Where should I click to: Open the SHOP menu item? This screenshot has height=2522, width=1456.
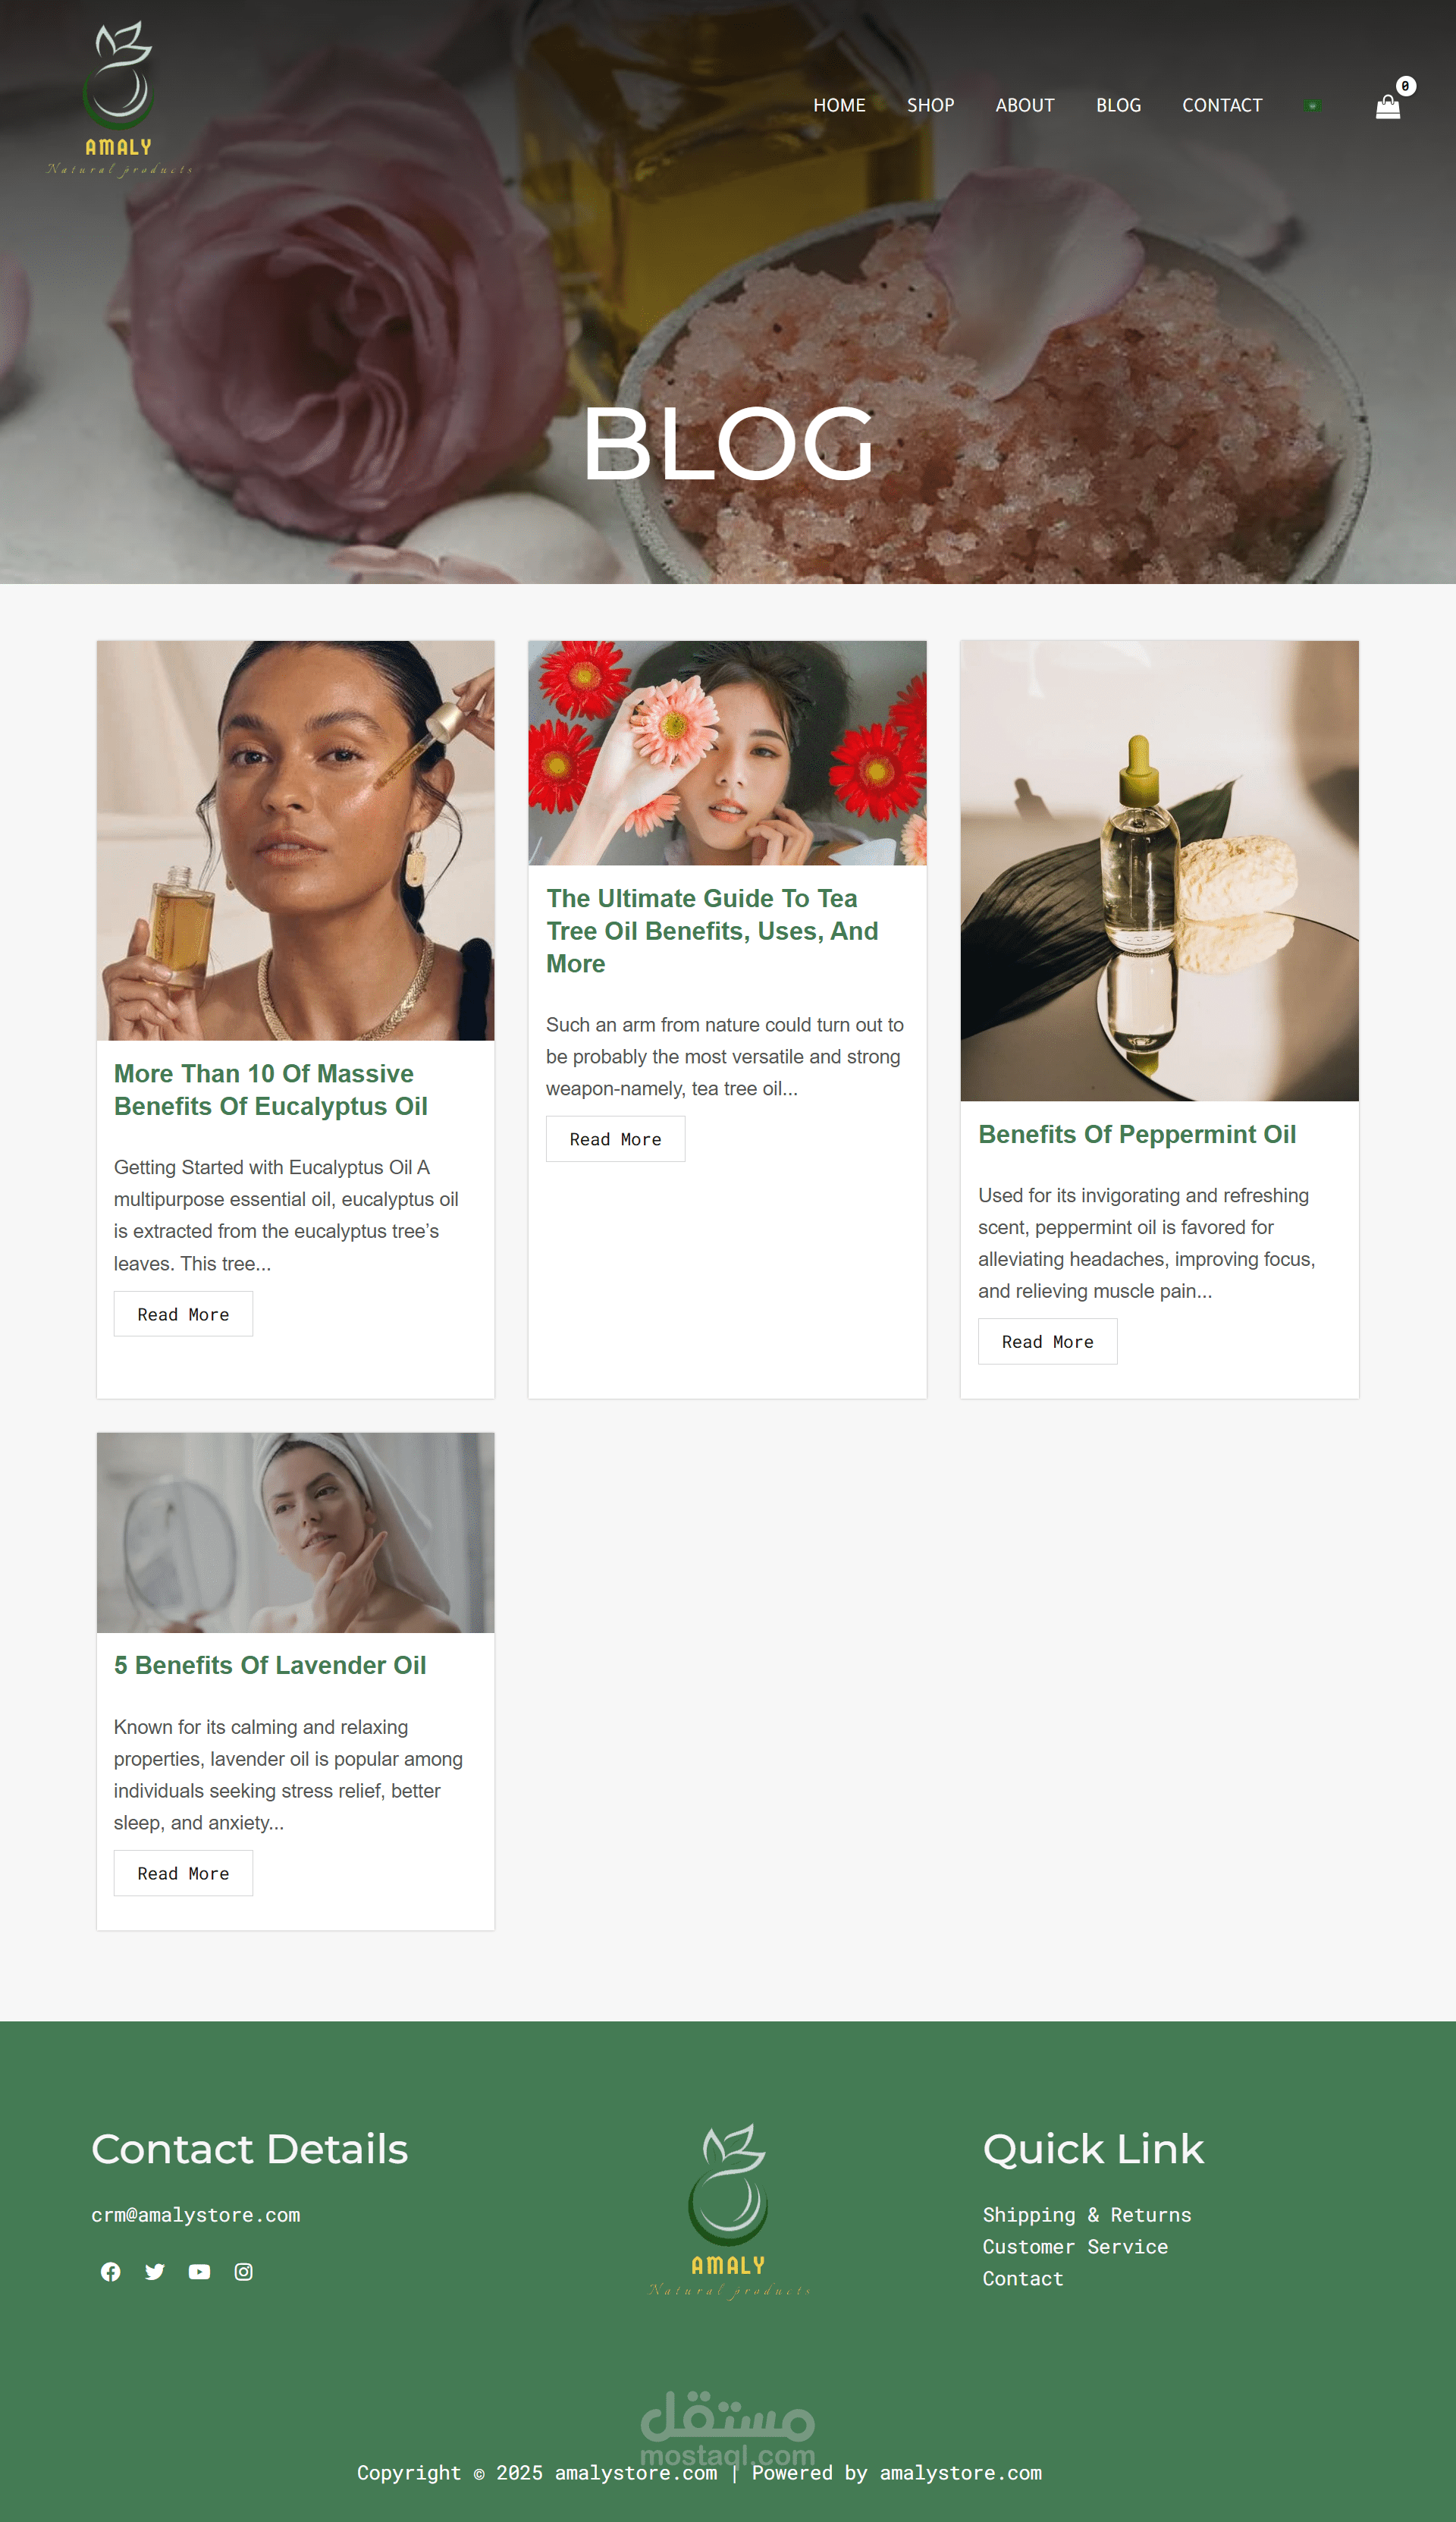point(930,105)
